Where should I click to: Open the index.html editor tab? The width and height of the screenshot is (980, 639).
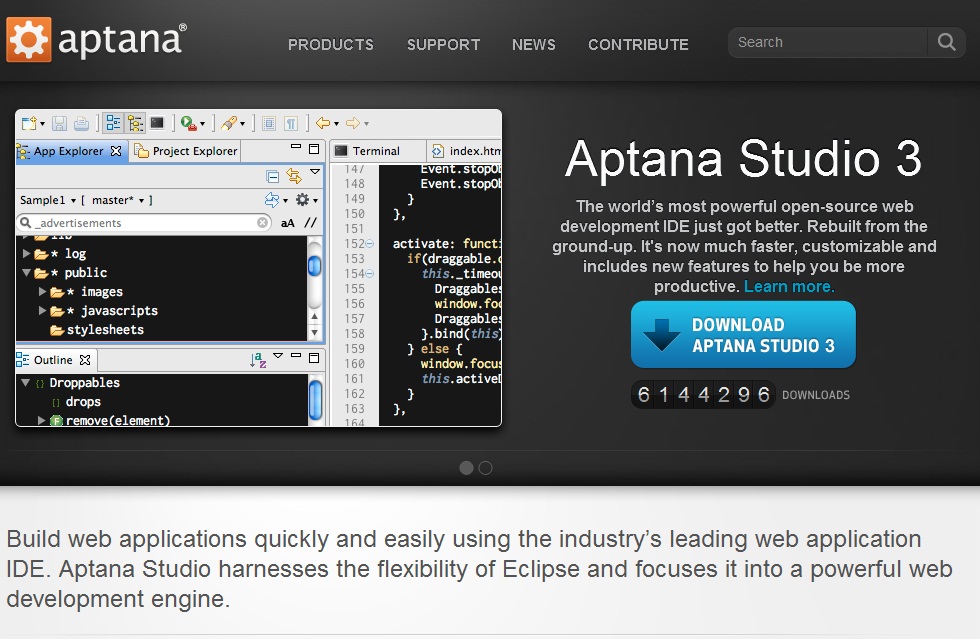pyautogui.click(x=466, y=151)
